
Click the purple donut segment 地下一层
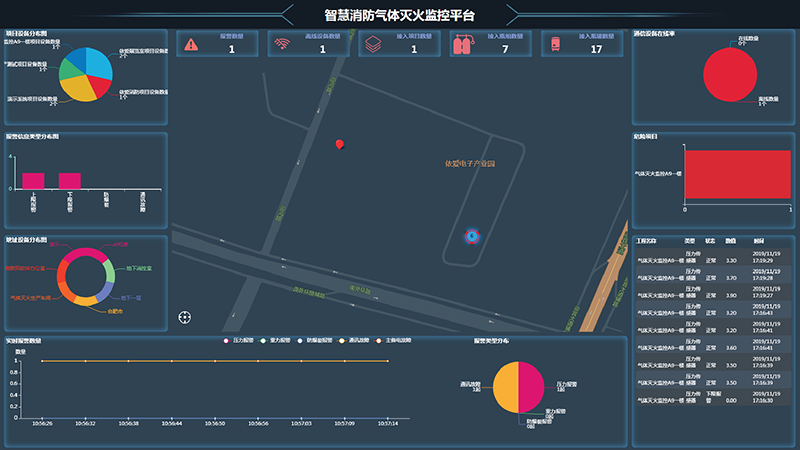pyautogui.click(x=105, y=291)
